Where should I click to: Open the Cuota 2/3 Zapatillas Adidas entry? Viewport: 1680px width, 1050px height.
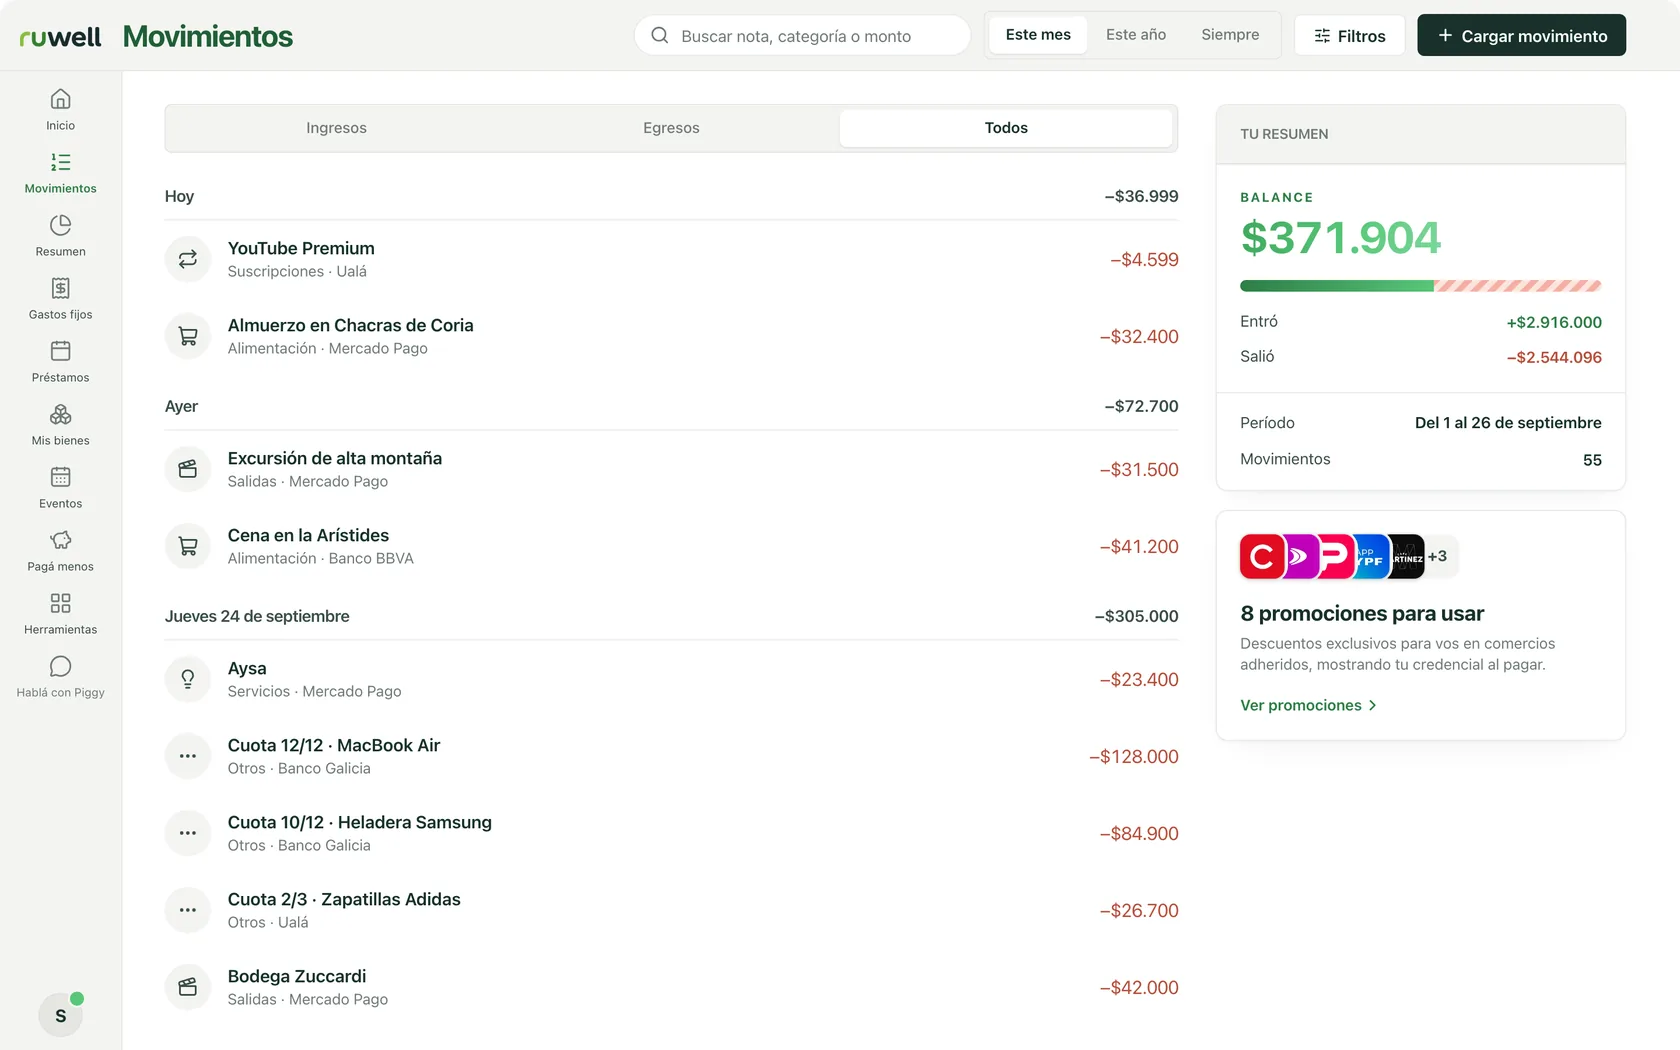(x=671, y=910)
